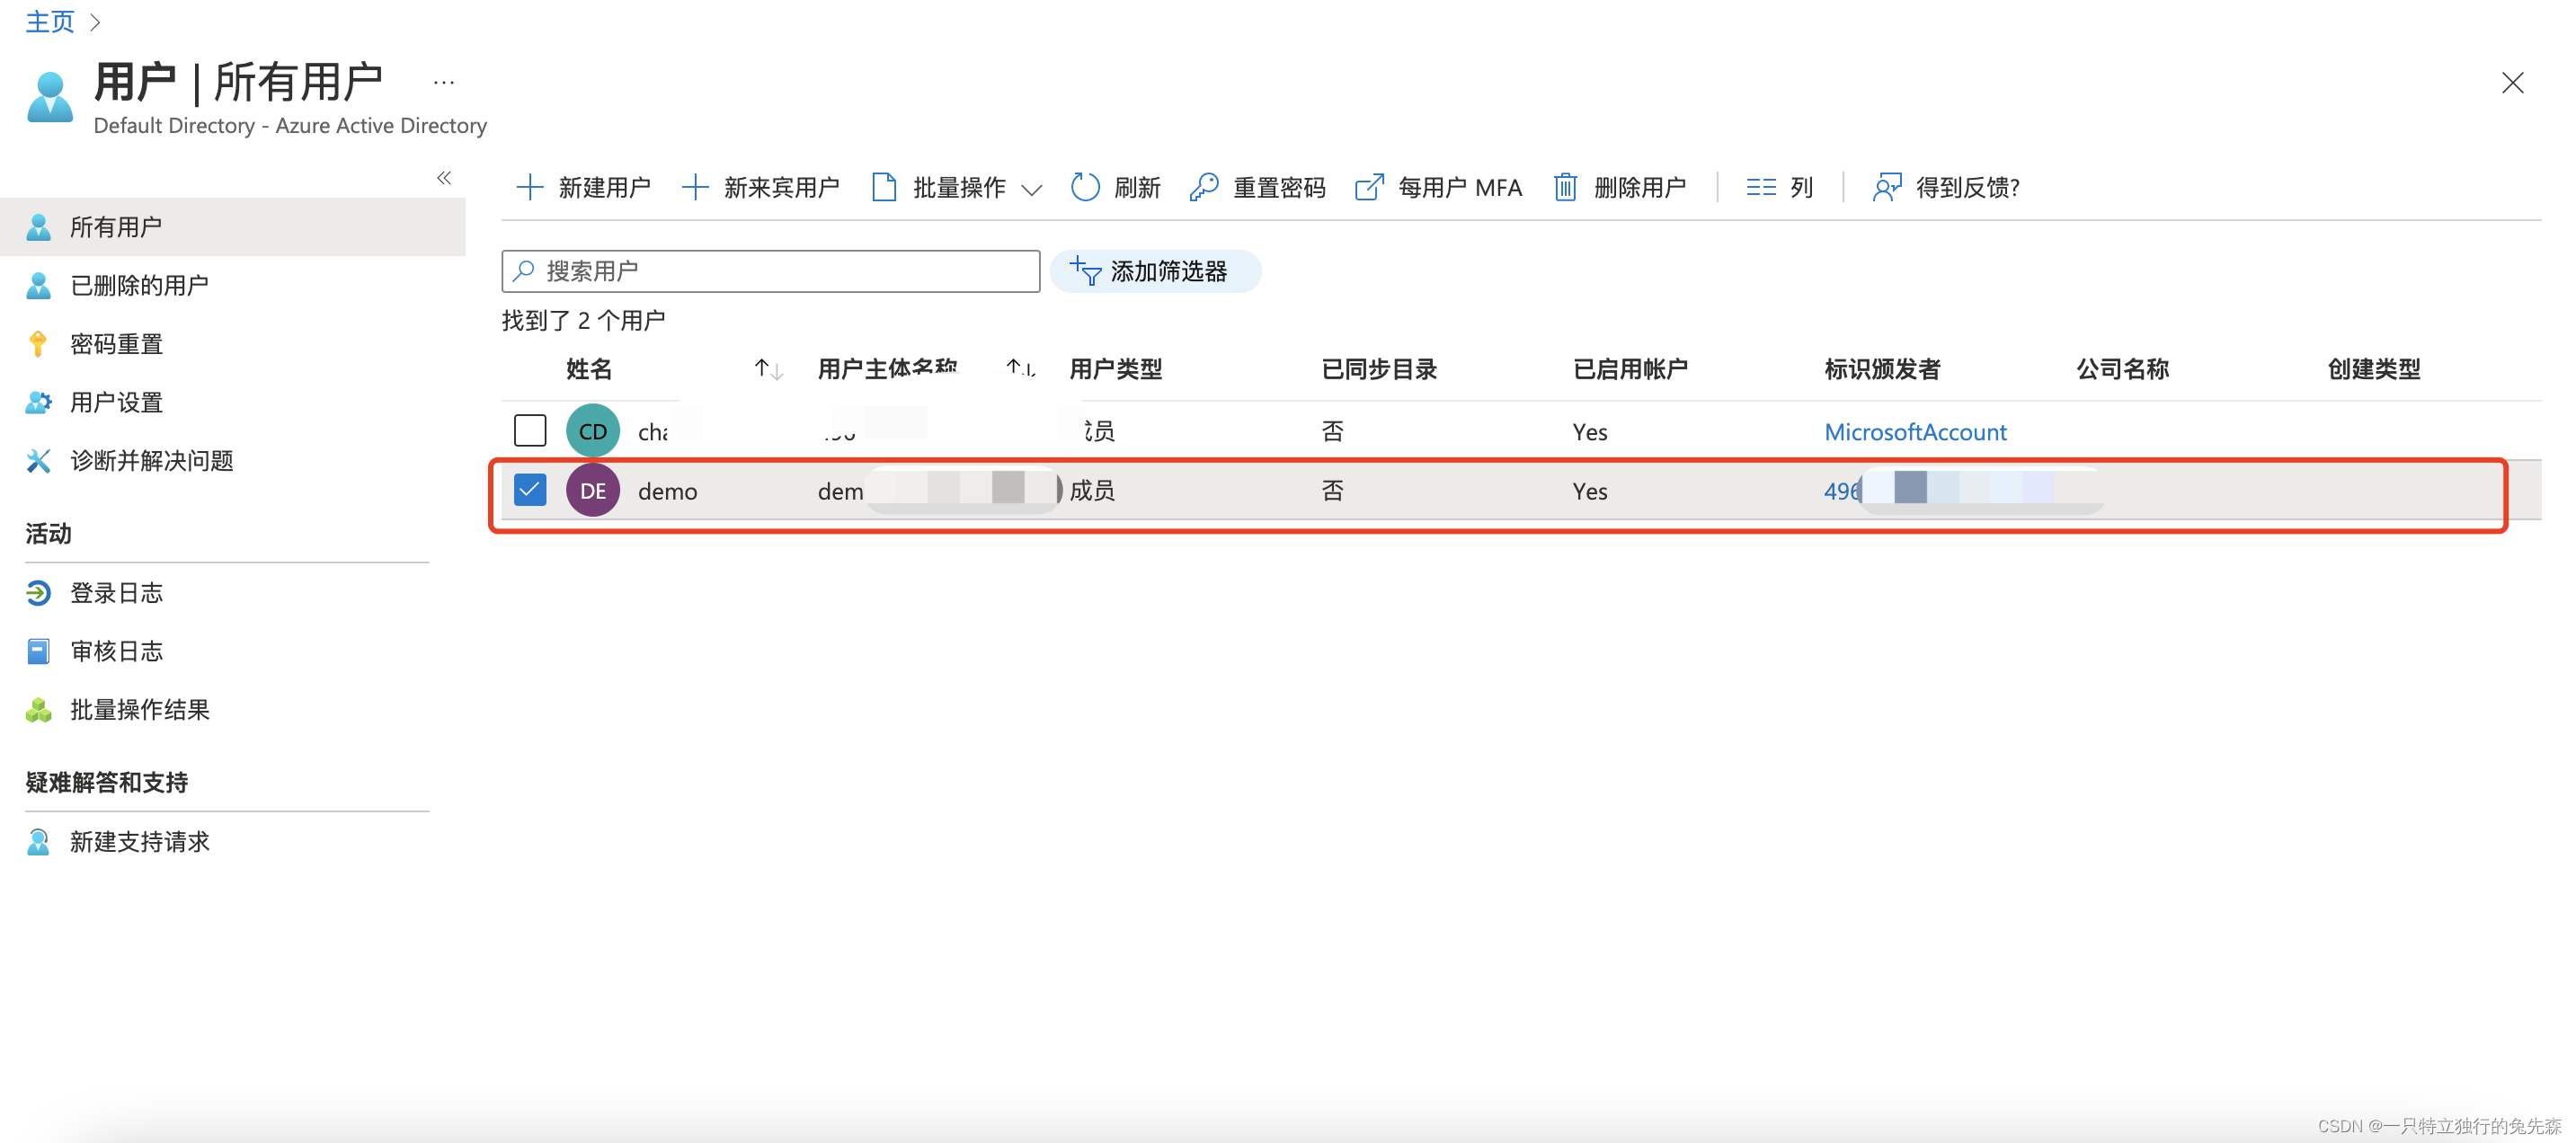This screenshot has height=1143, width=2576.
Task: Click the 新来宾用户 guest user button
Action: pyautogui.click(x=761, y=187)
